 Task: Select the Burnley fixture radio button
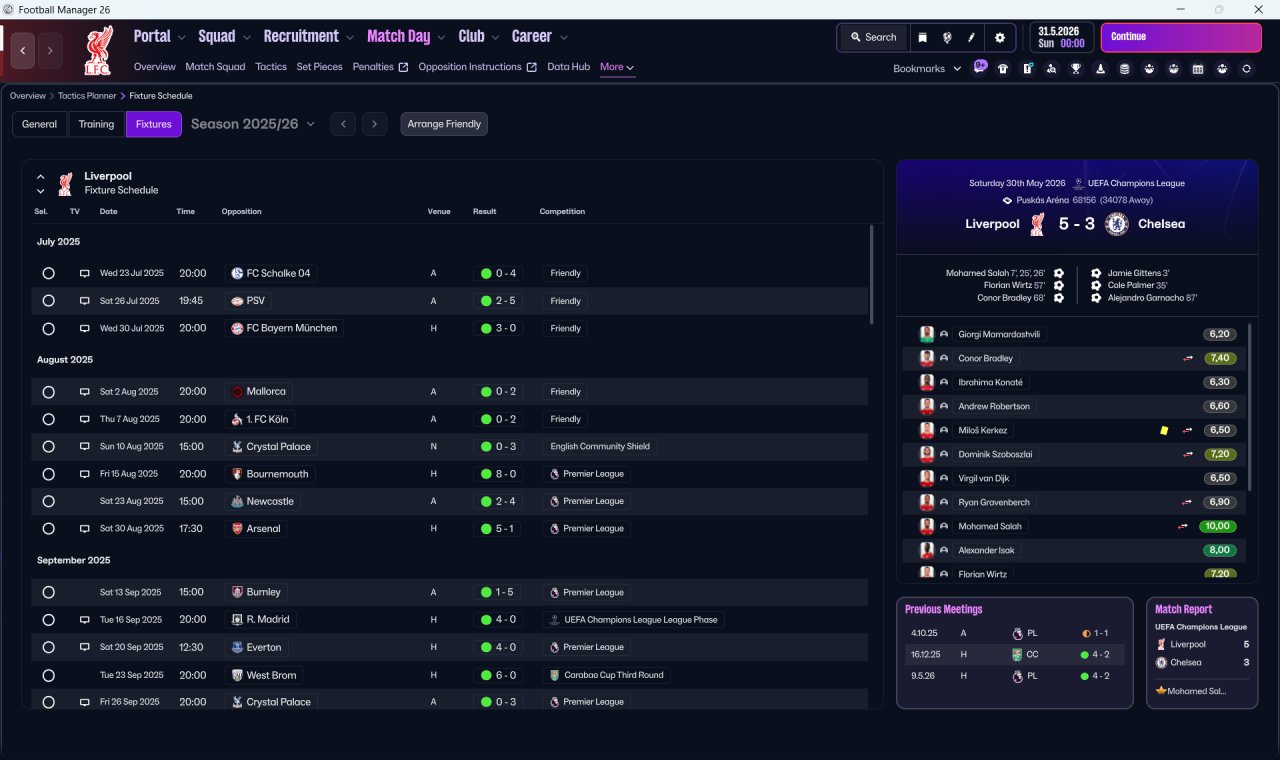point(48,592)
